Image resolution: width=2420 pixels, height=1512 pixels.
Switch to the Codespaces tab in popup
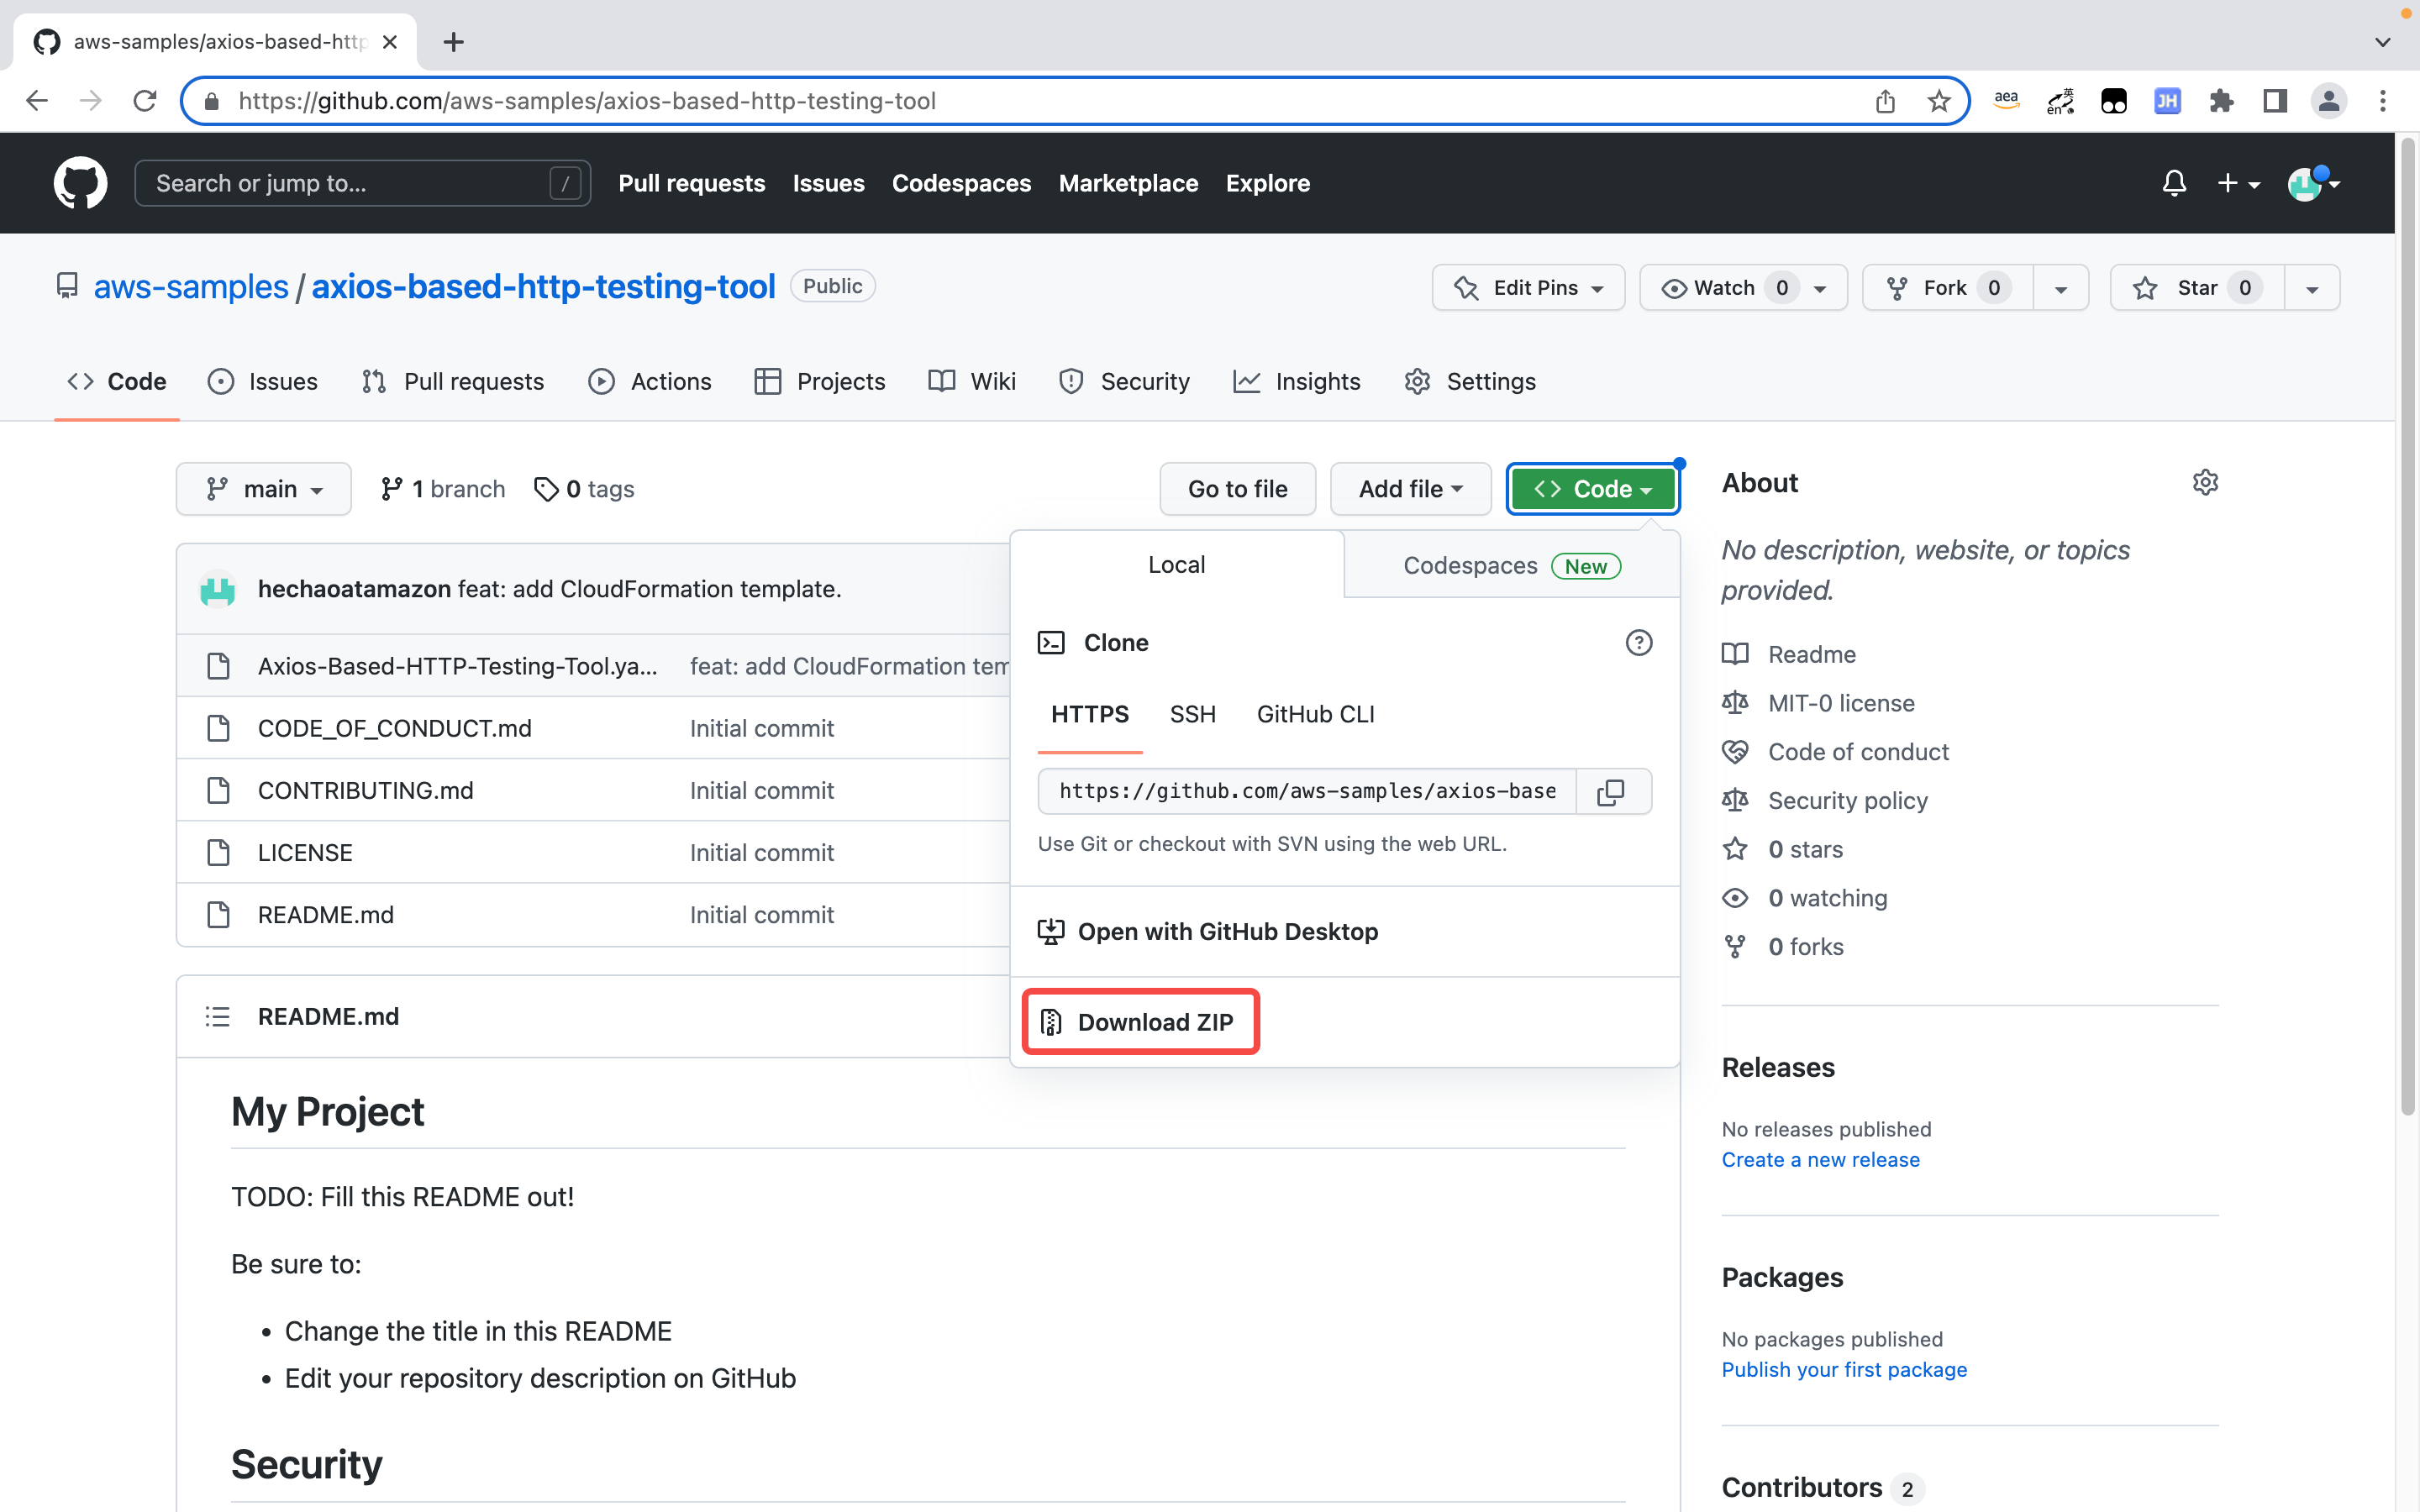(1512, 566)
